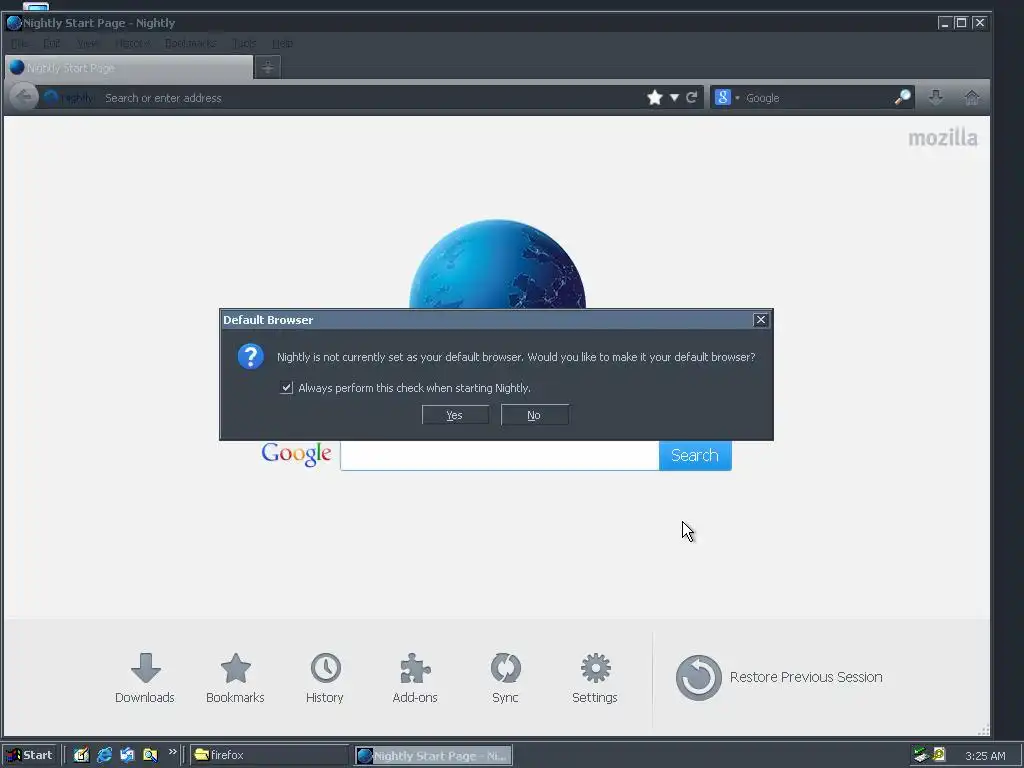Click the magnifier folder quick launch icon
1024x768 pixels.
(150, 755)
